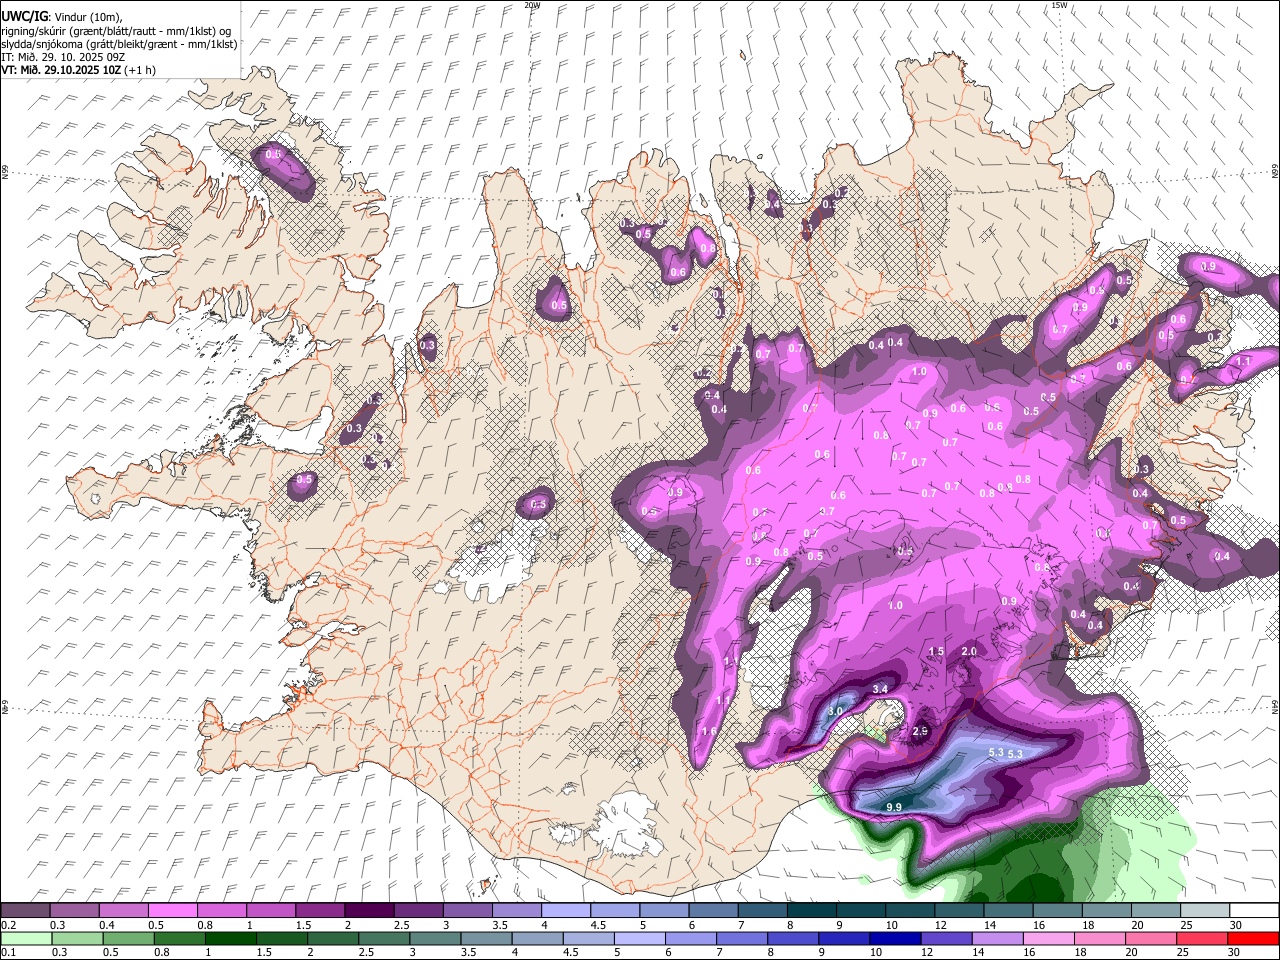Click the '3.4' value on the map
The height and width of the screenshot is (960, 1280).
click(881, 689)
